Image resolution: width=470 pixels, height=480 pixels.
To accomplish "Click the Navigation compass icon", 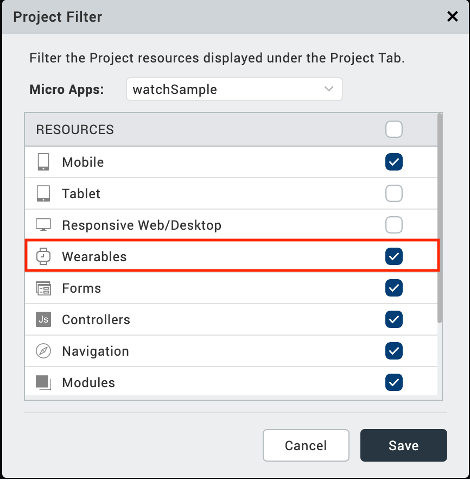I will point(43,351).
